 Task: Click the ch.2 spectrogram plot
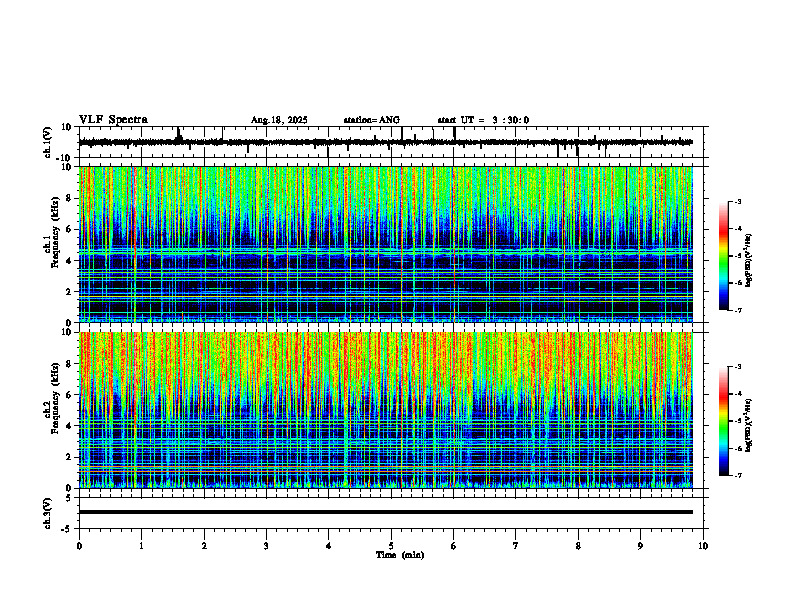(x=386, y=410)
